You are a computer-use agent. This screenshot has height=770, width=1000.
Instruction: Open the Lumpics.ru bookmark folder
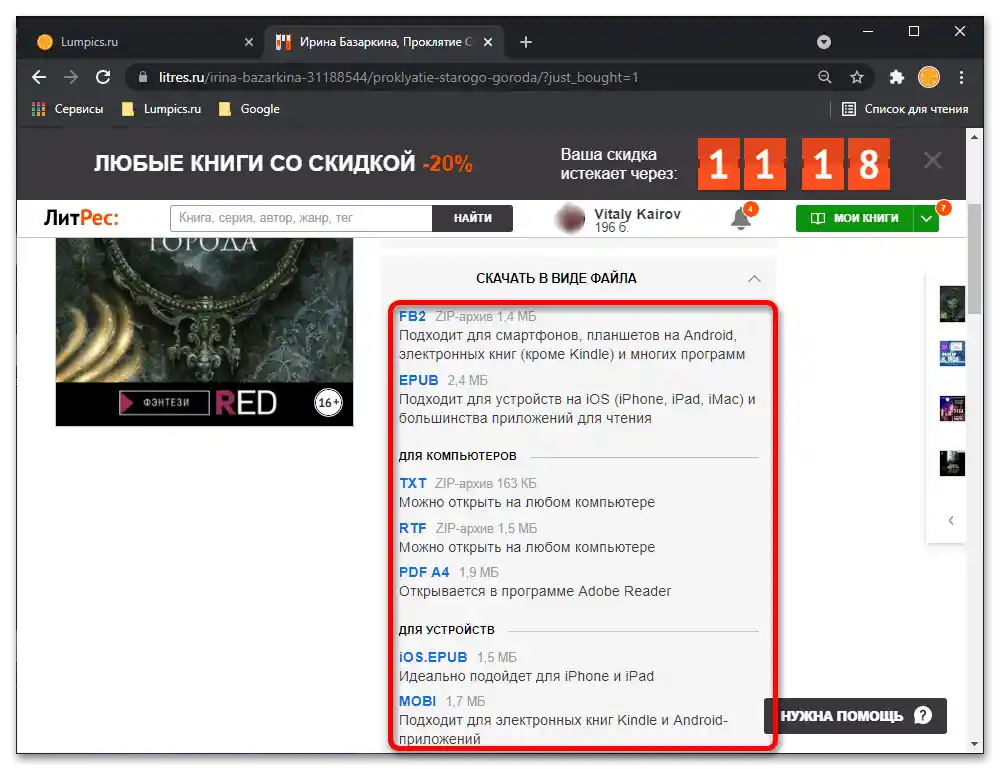pyautogui.click(x=161, y=109)
